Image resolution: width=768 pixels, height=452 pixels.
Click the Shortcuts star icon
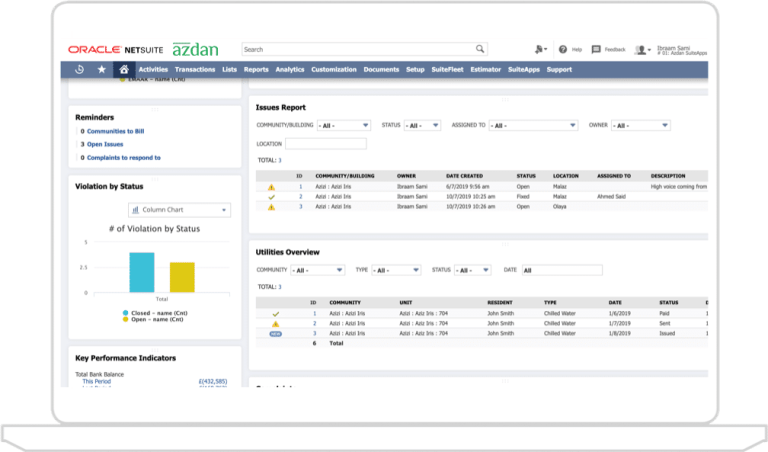pos(101,70)
